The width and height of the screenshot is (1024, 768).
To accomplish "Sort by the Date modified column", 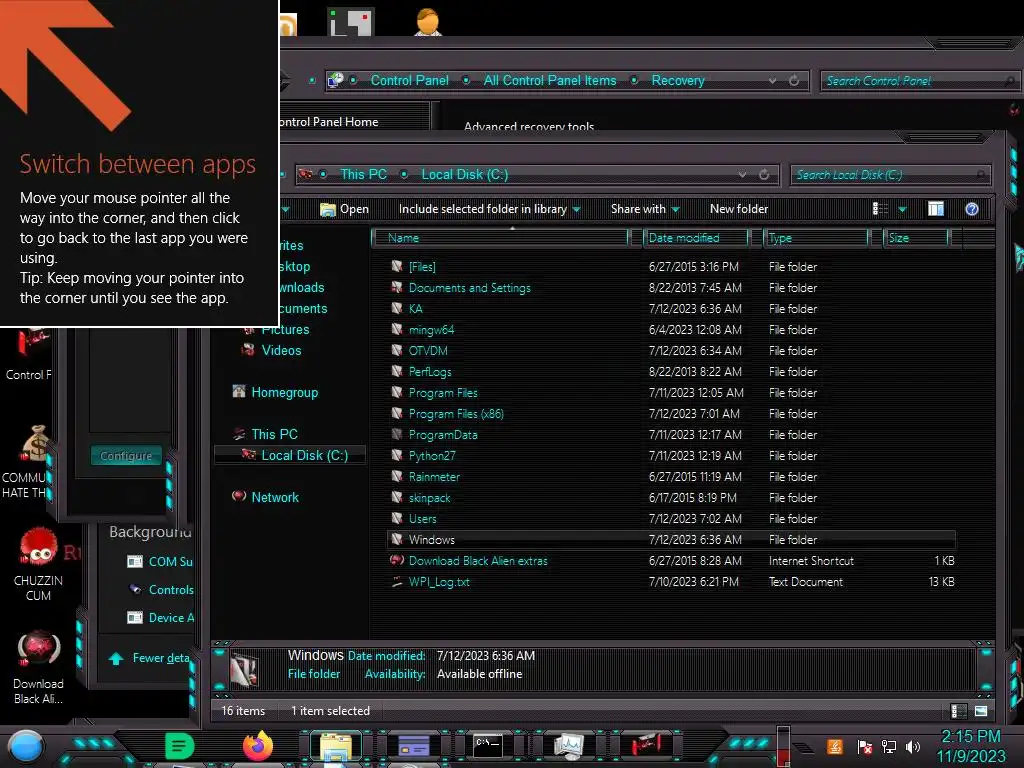I will pos(696,238).
